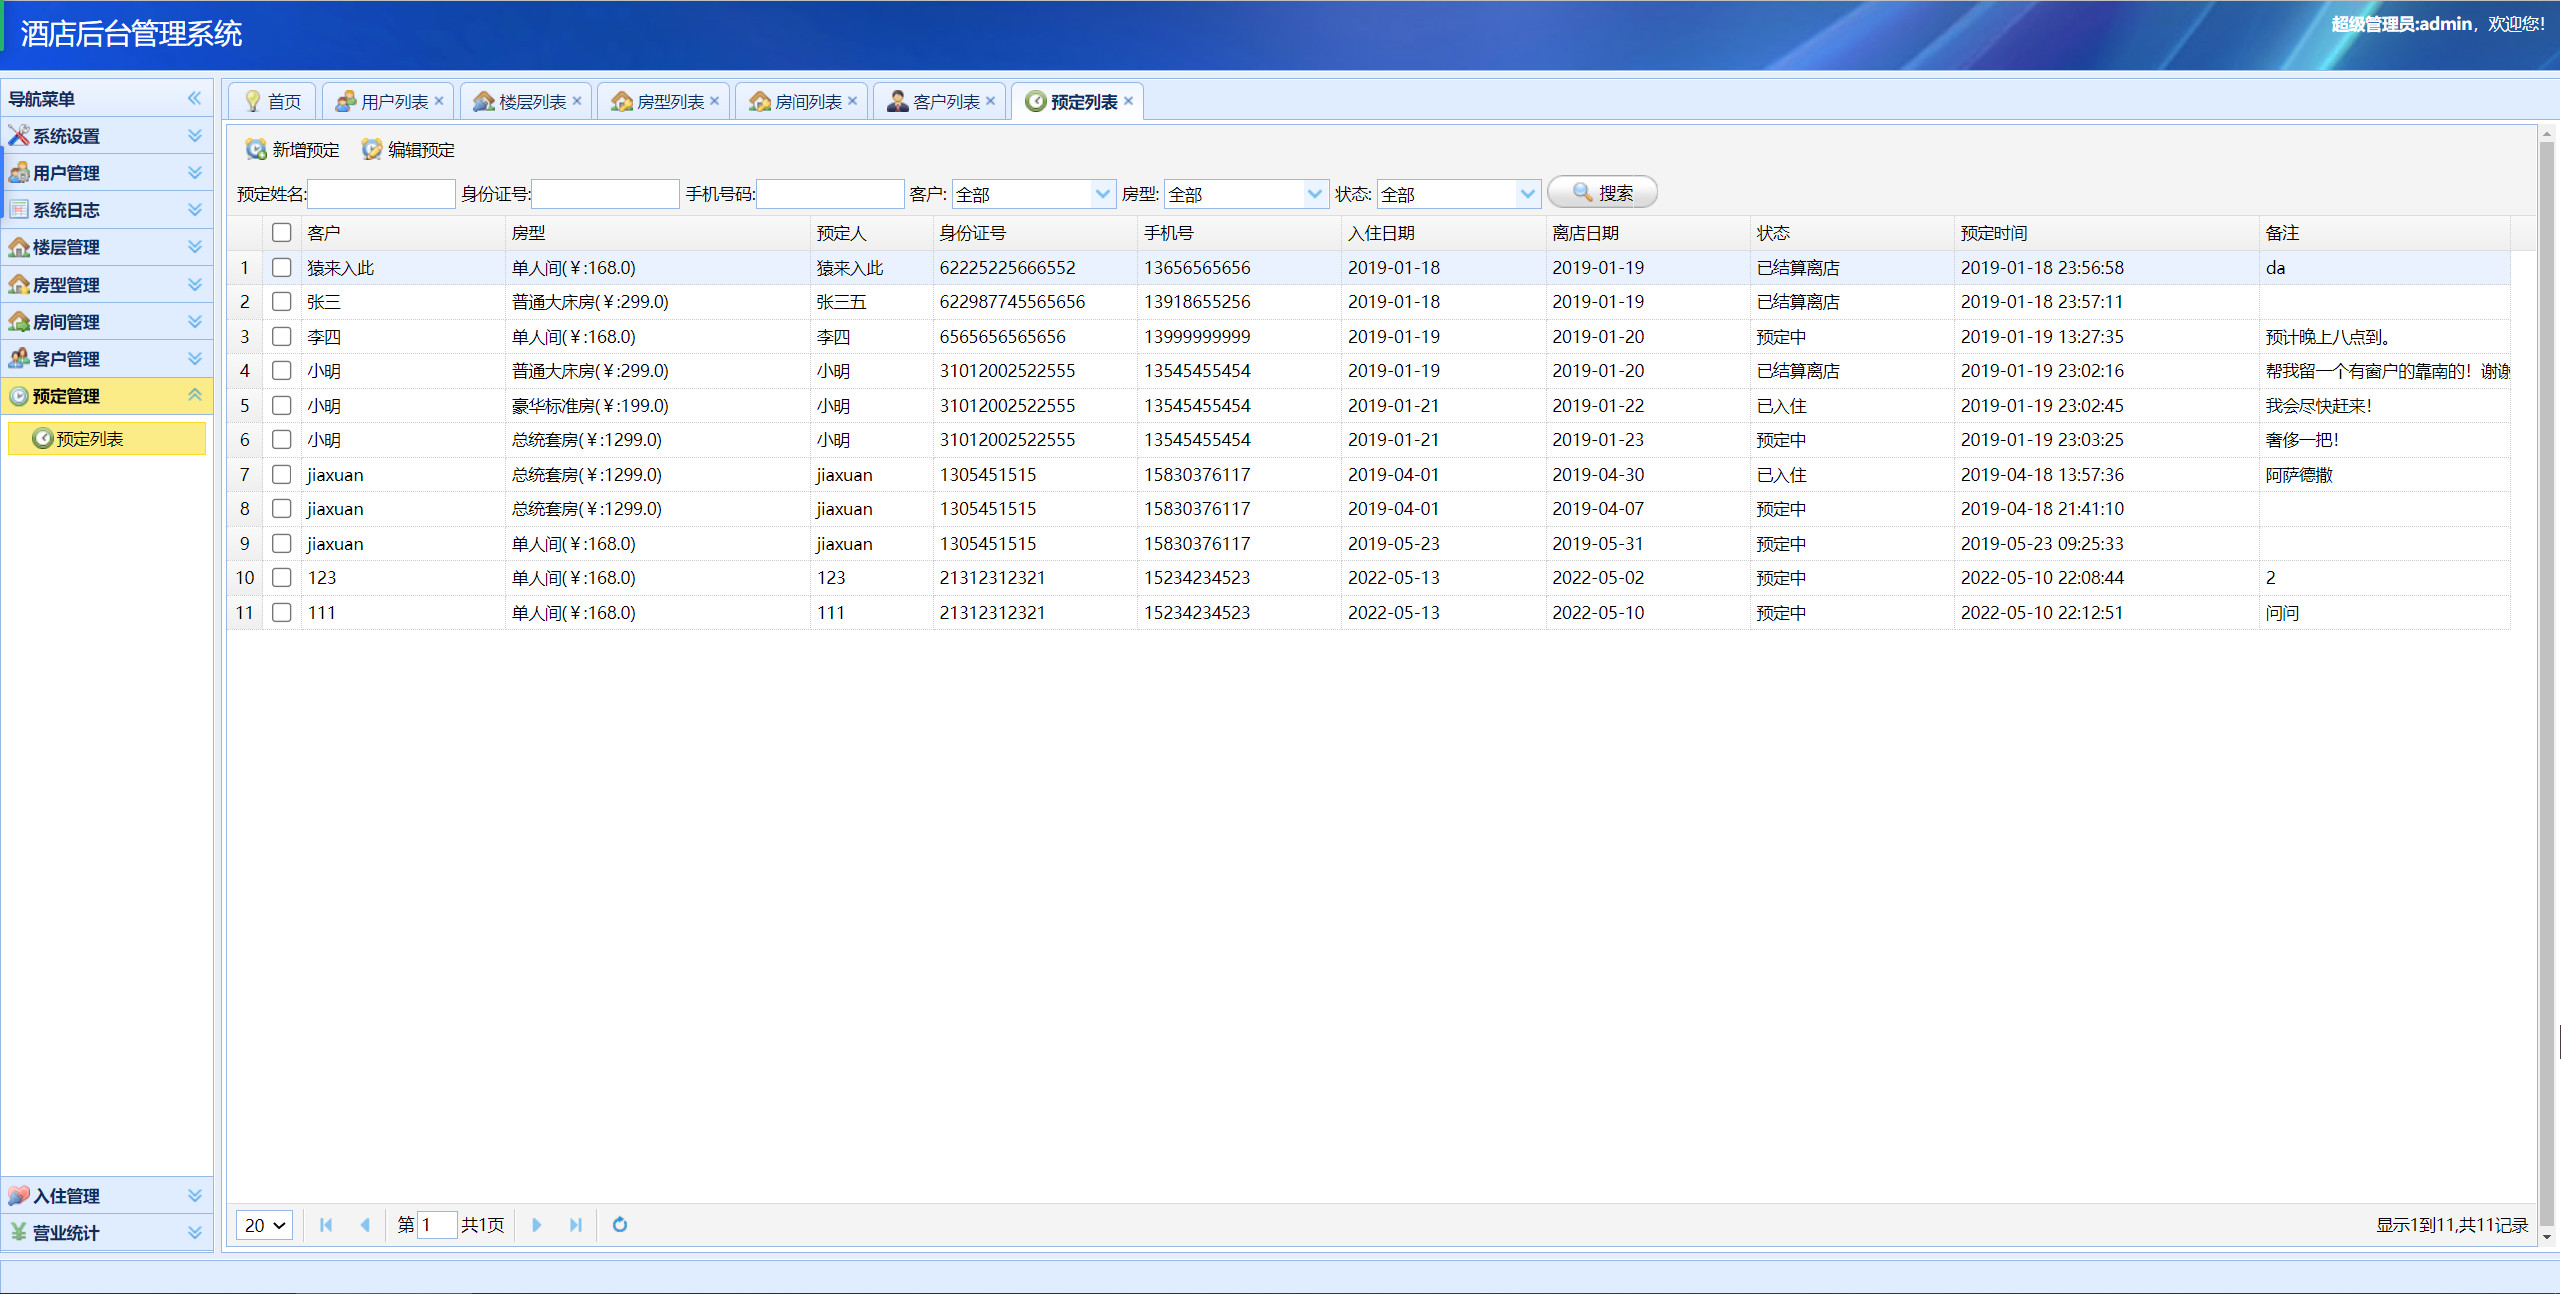Screen dimensions: 2561x1294
Task: Click into the 预定姓名 input field
Action: point(380,193)
